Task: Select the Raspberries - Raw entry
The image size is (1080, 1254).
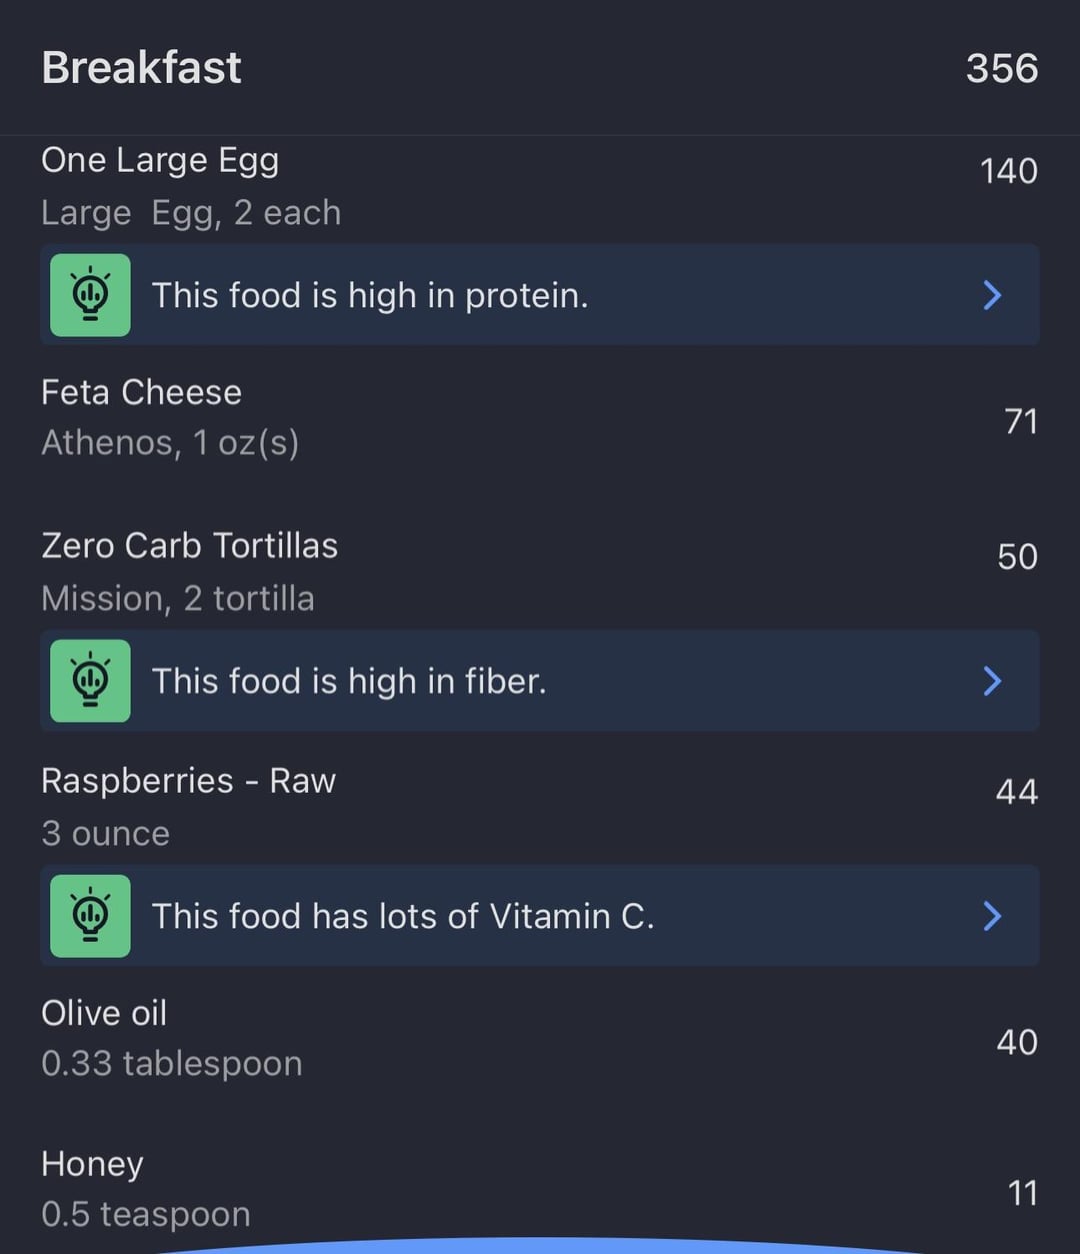Action: [540, 806]
